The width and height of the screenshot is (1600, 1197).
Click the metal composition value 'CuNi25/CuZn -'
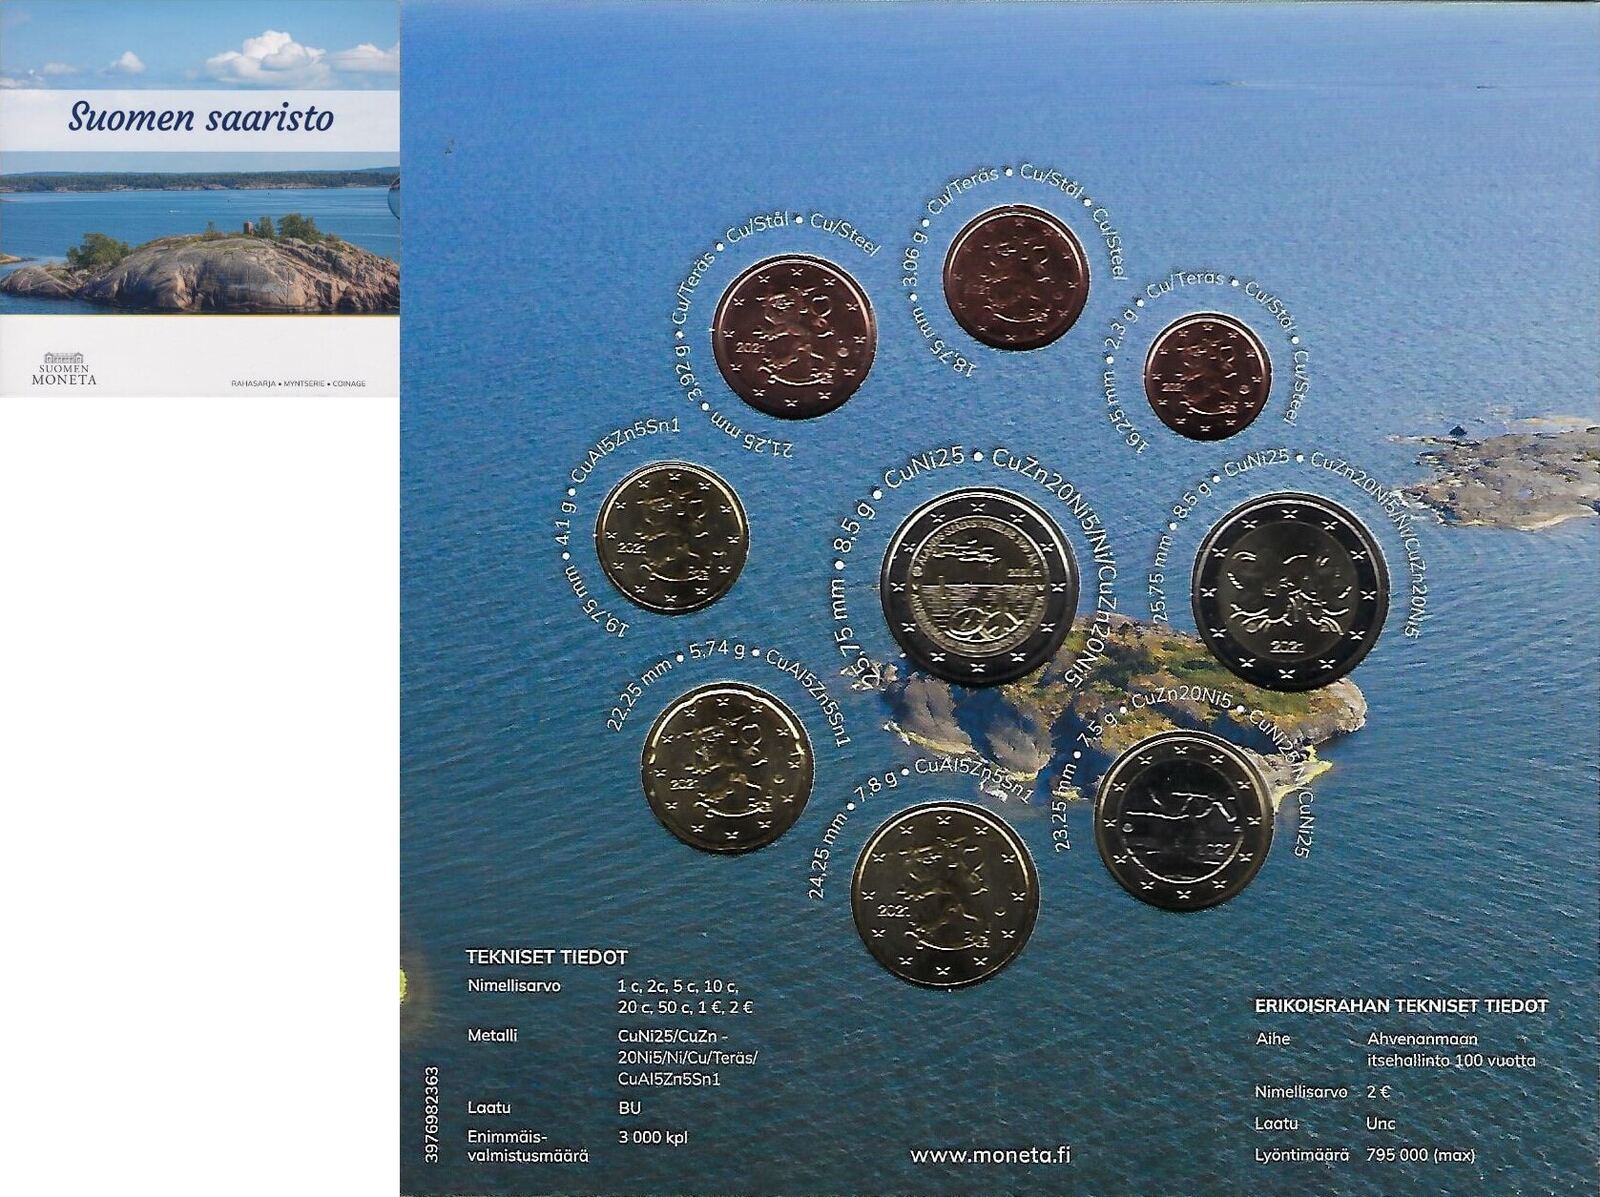(673, 1036)
